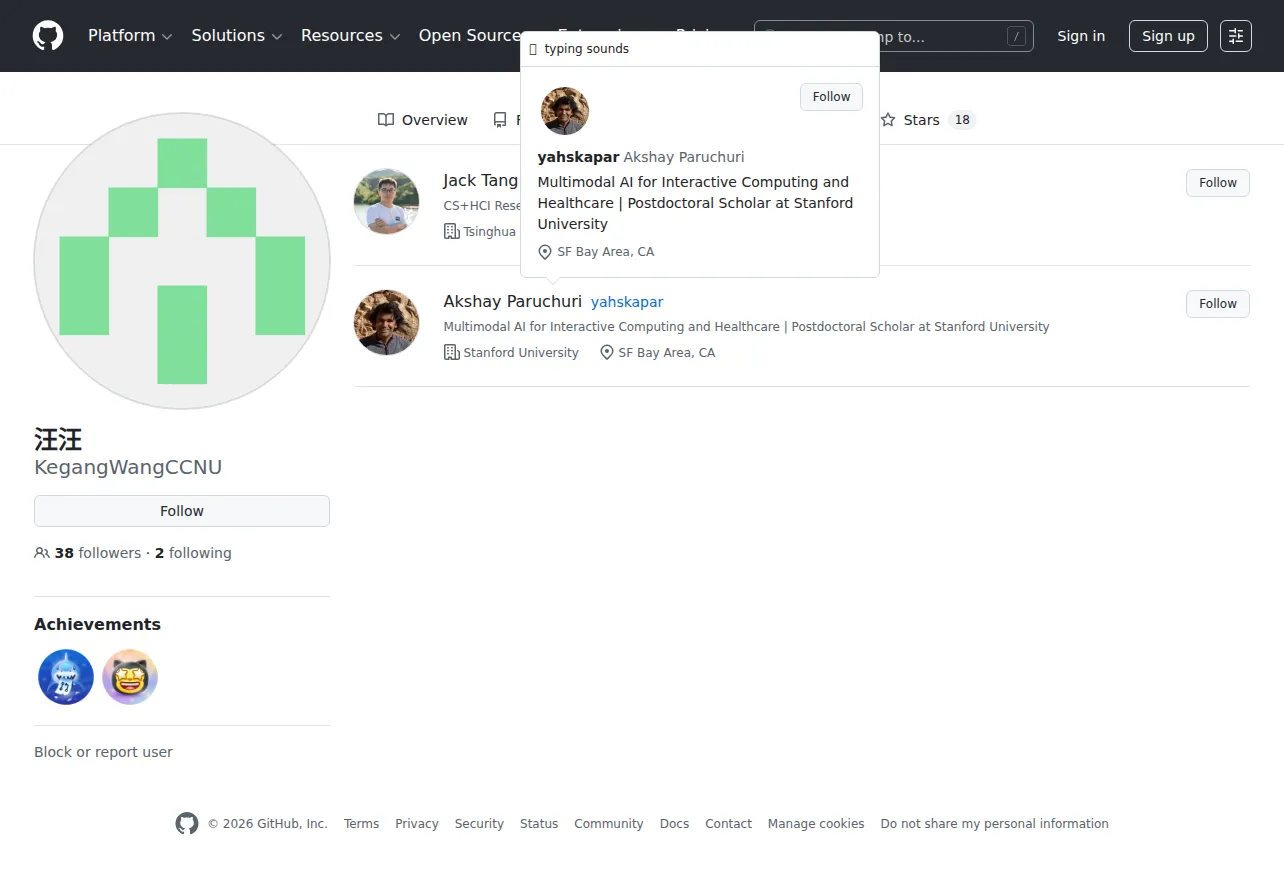Viewport: 1284px width, 877px height.
Task: Go to the GitHub homepage via header logo
Action: pos(48,36)
